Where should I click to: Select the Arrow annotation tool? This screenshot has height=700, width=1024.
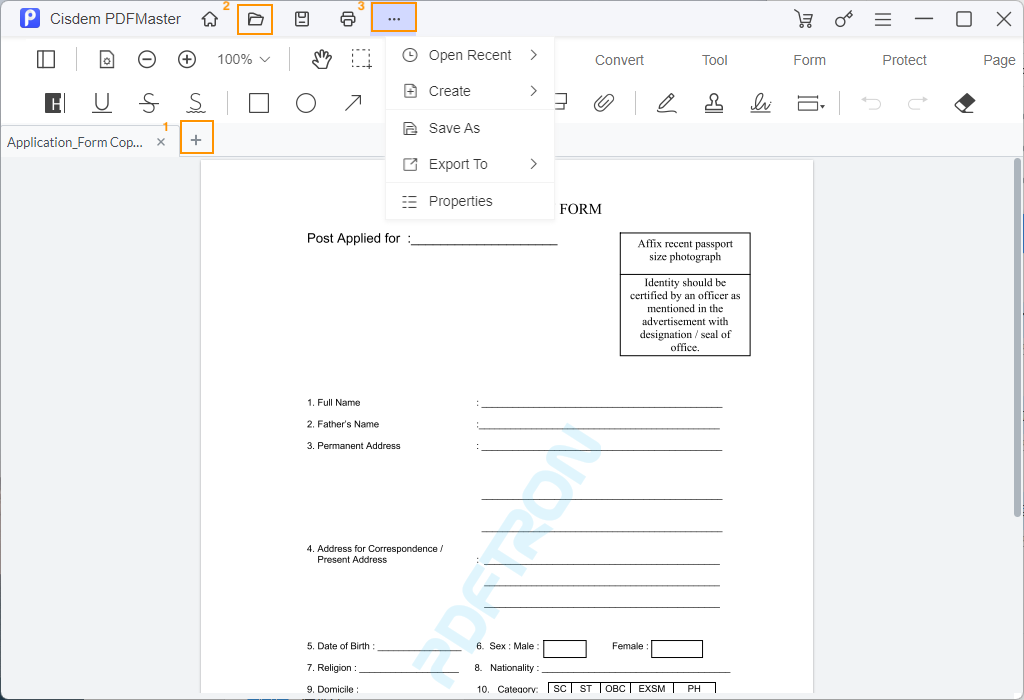click(x=353, y=102)
